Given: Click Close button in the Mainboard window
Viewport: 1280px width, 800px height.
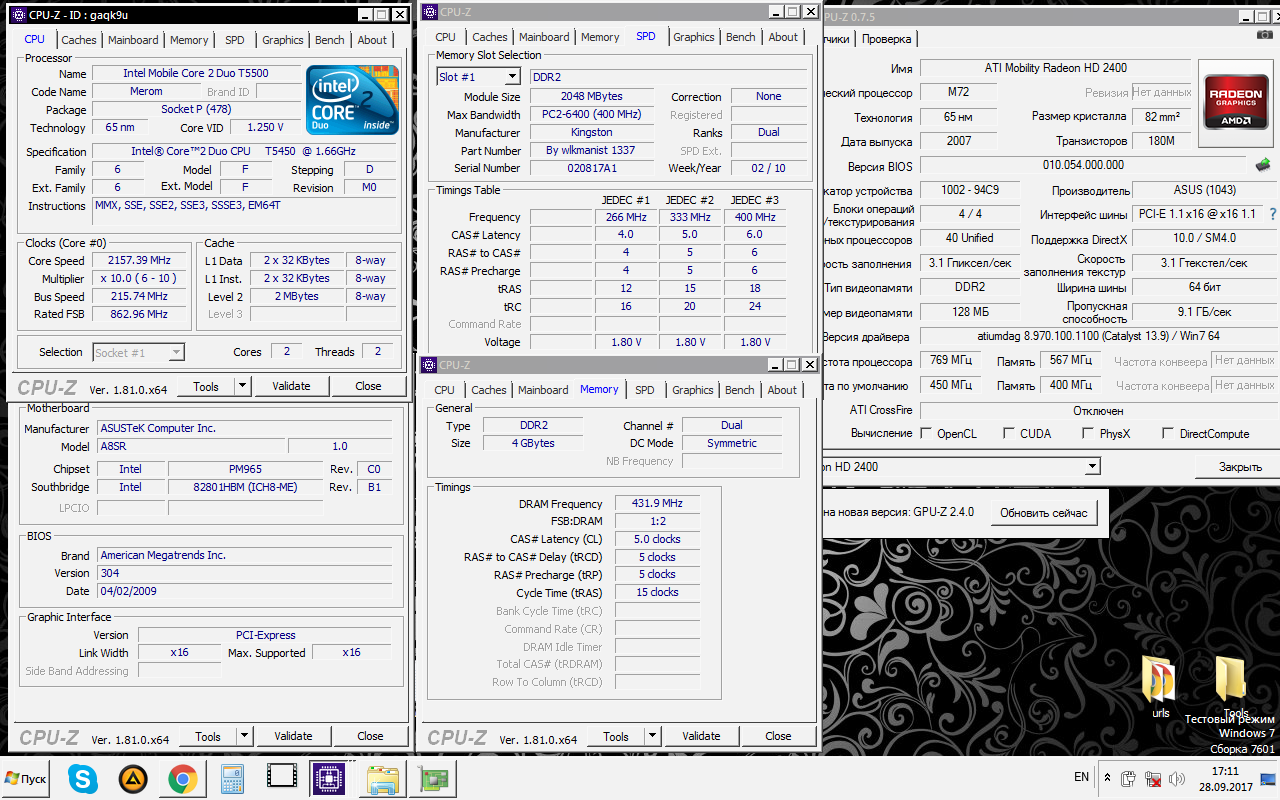Looking at the screenshot, I should [370, 736].
